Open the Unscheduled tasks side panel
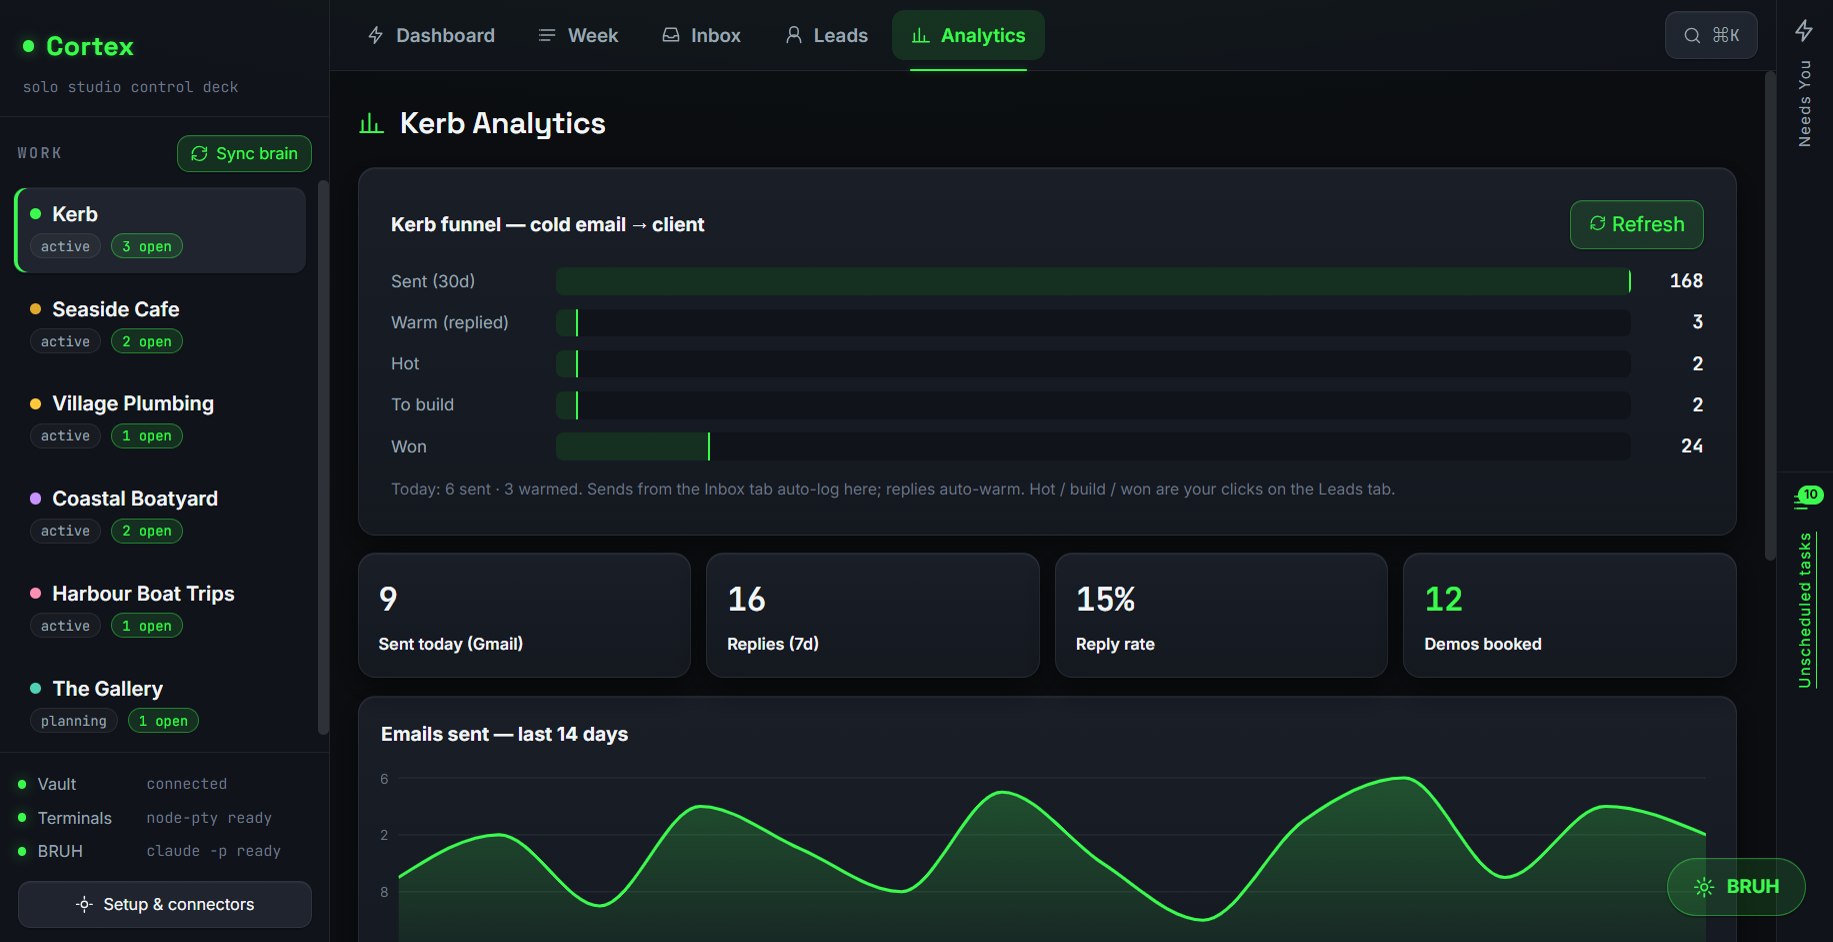Screen dimensions: 1833x942 pos(1805,610)
